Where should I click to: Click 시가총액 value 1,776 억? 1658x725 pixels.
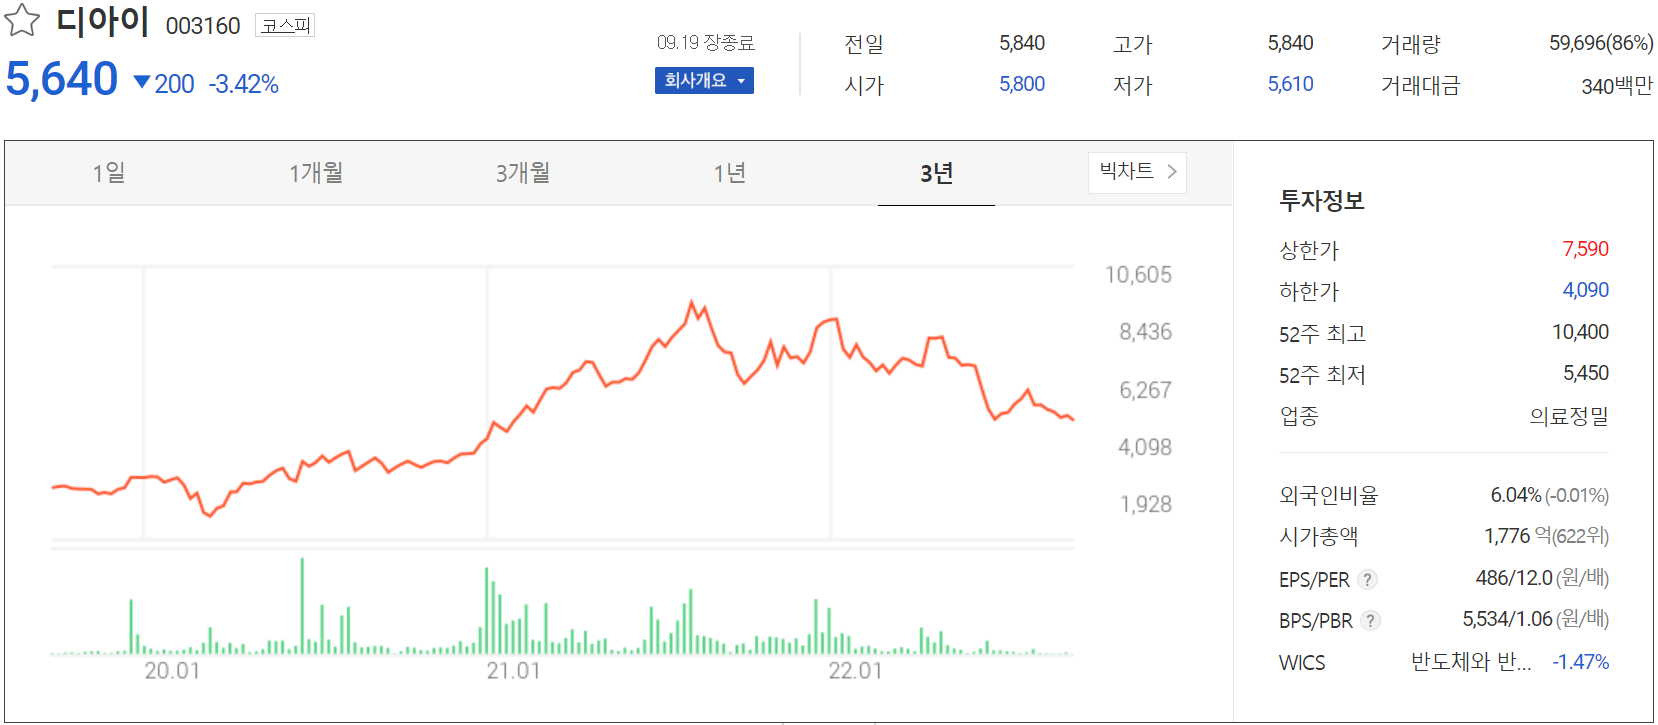coord(1516,536)
